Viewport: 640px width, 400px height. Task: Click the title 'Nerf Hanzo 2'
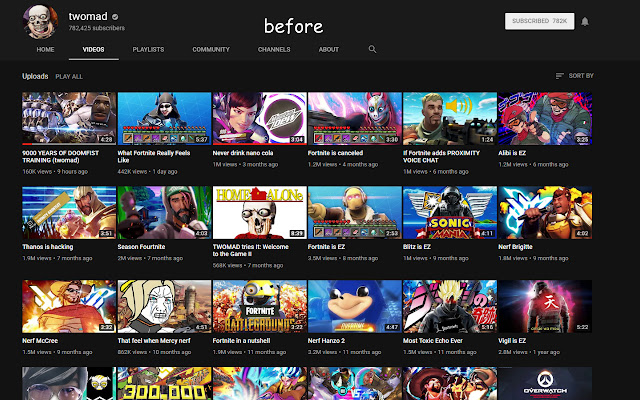326,341
